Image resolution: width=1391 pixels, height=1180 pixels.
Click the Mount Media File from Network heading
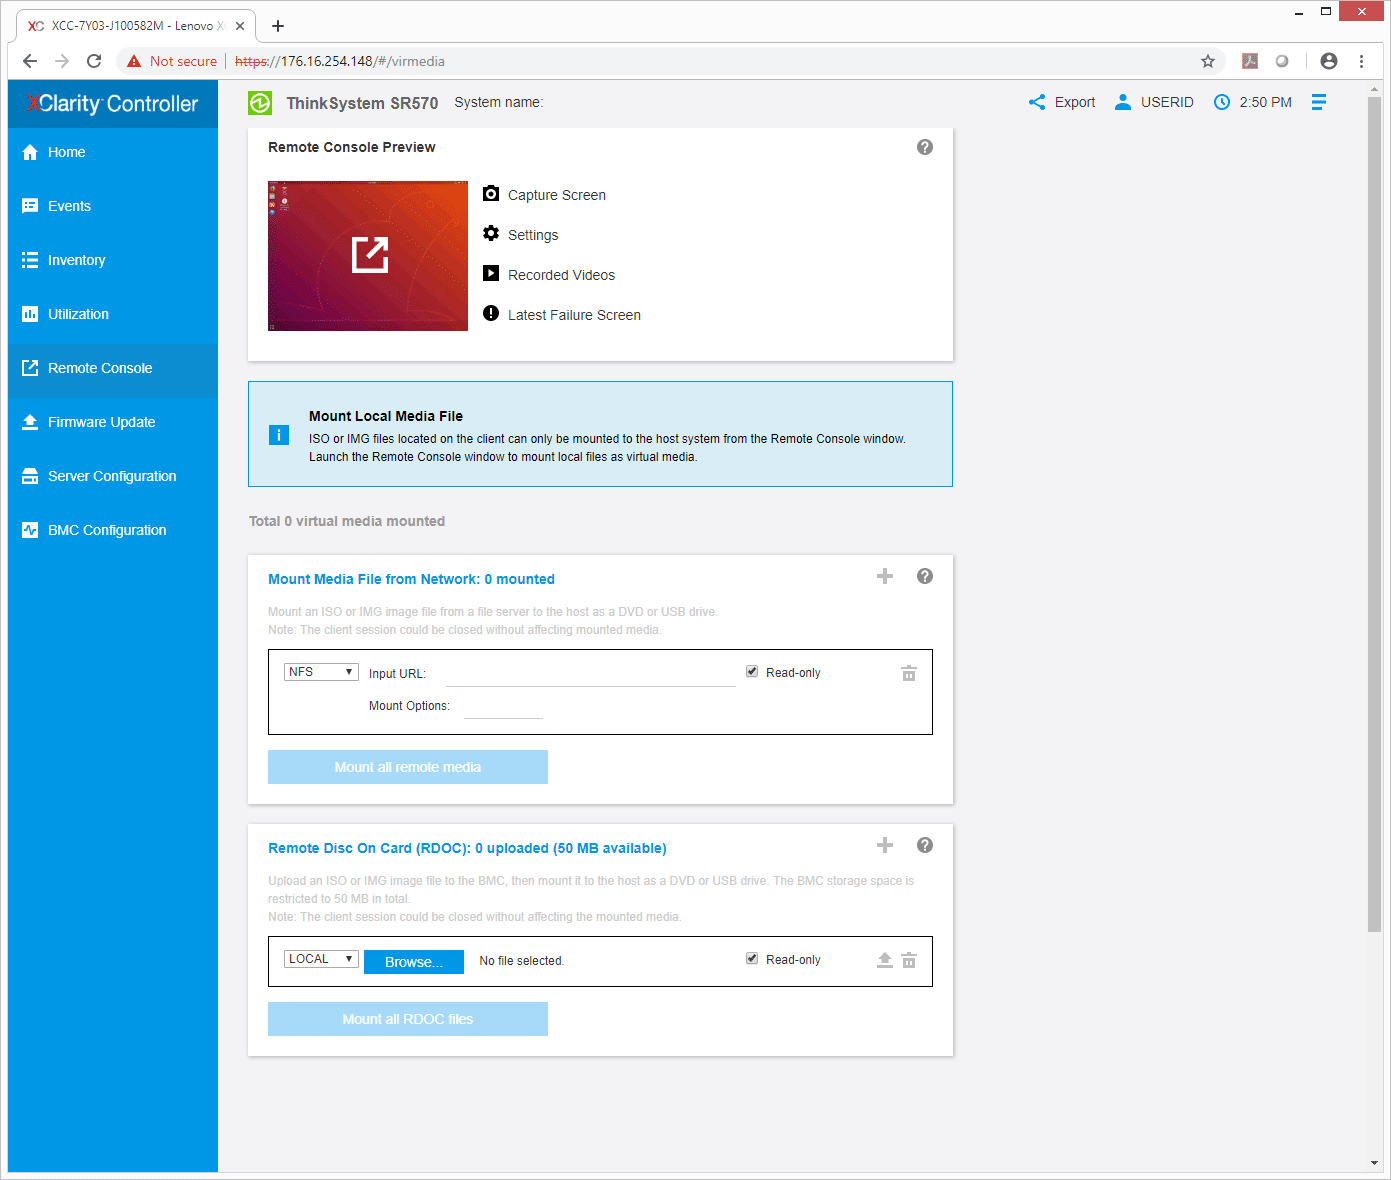pyautogui.click(x=411, y=579)
